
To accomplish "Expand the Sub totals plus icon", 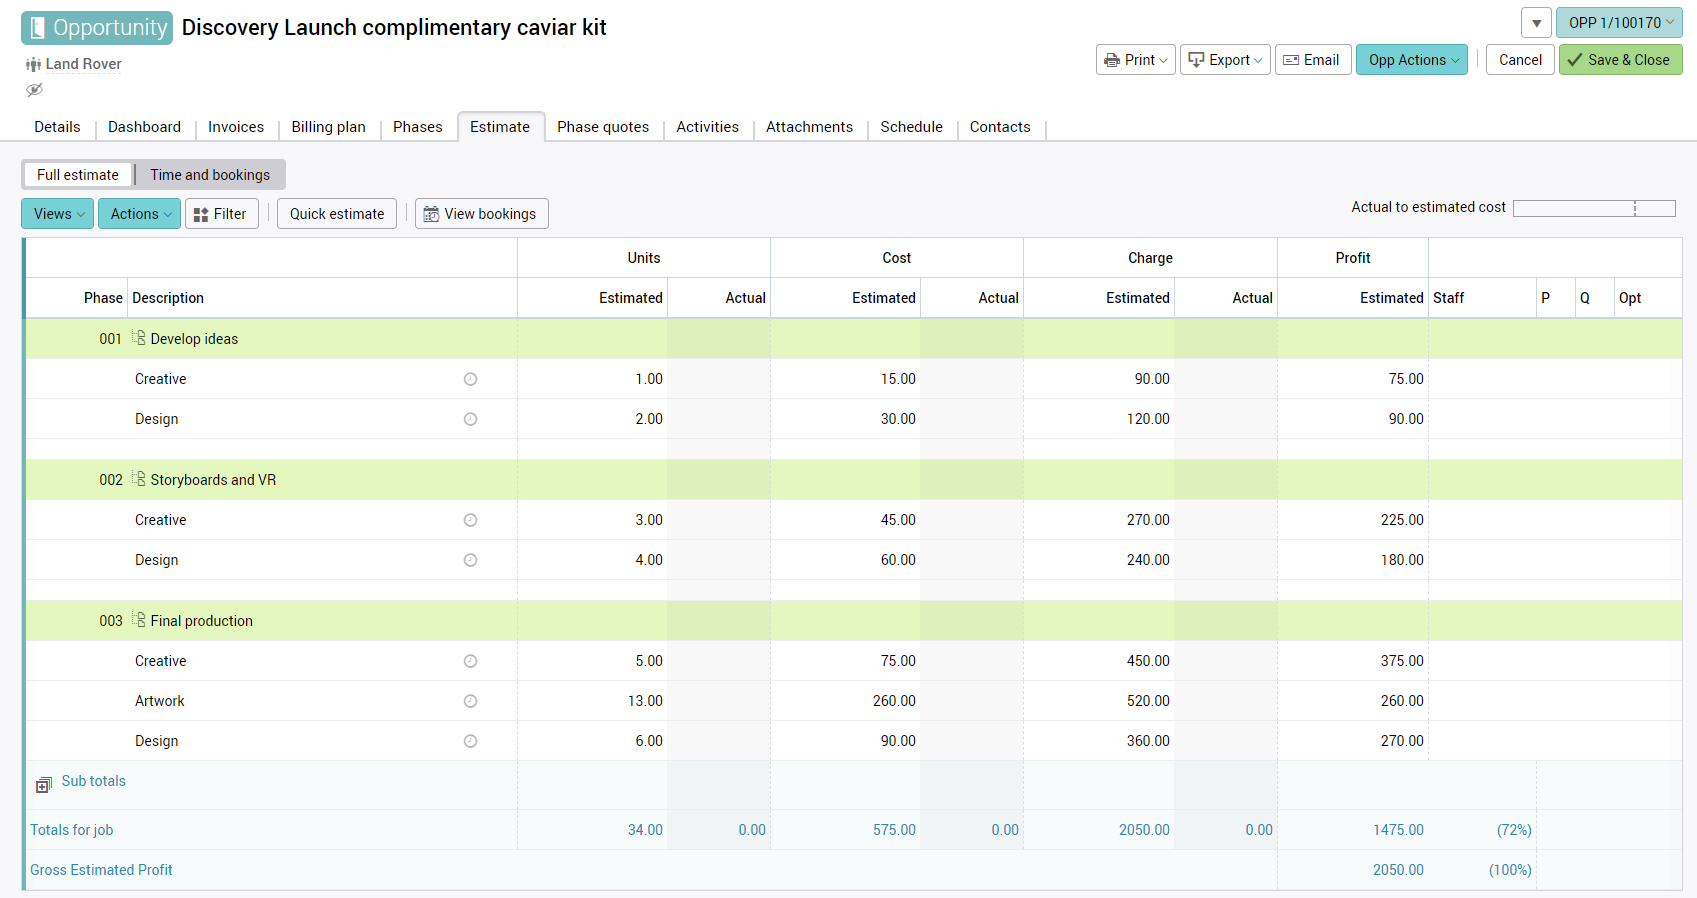I will click(x=44, y=785).
